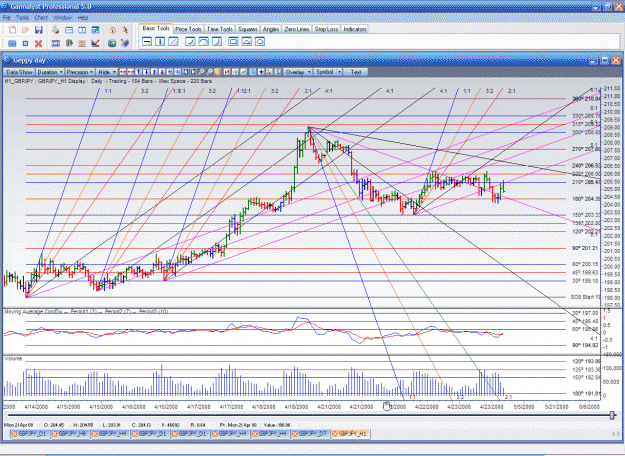Viewport: 625px width, 456px height.
Task: Click the green line chart icon
Action: [244, 72]
